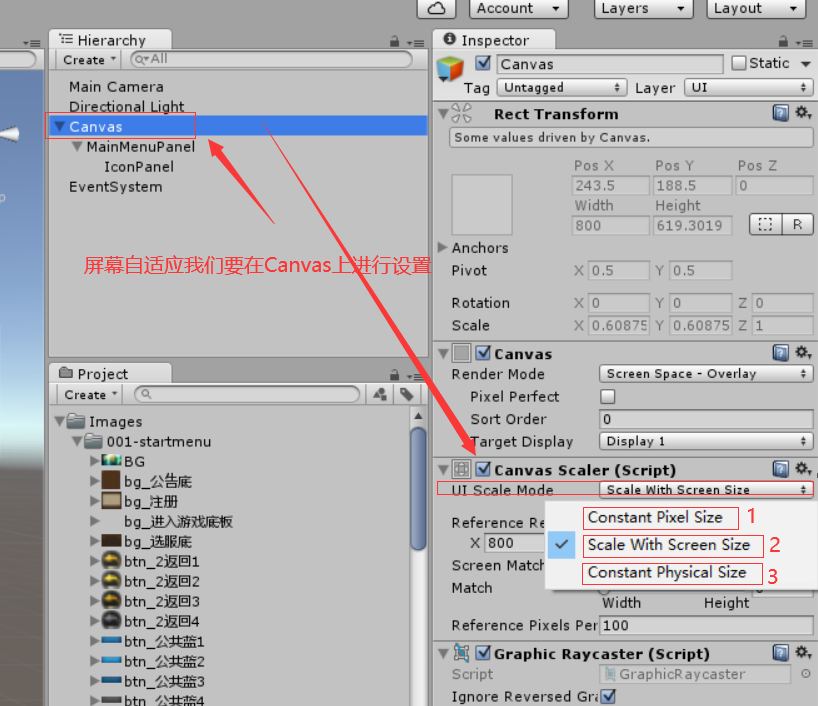This screenshot has height=706, width=818.
Task: Open the Layer dropdown showing UI
Action: click(749, 87)
